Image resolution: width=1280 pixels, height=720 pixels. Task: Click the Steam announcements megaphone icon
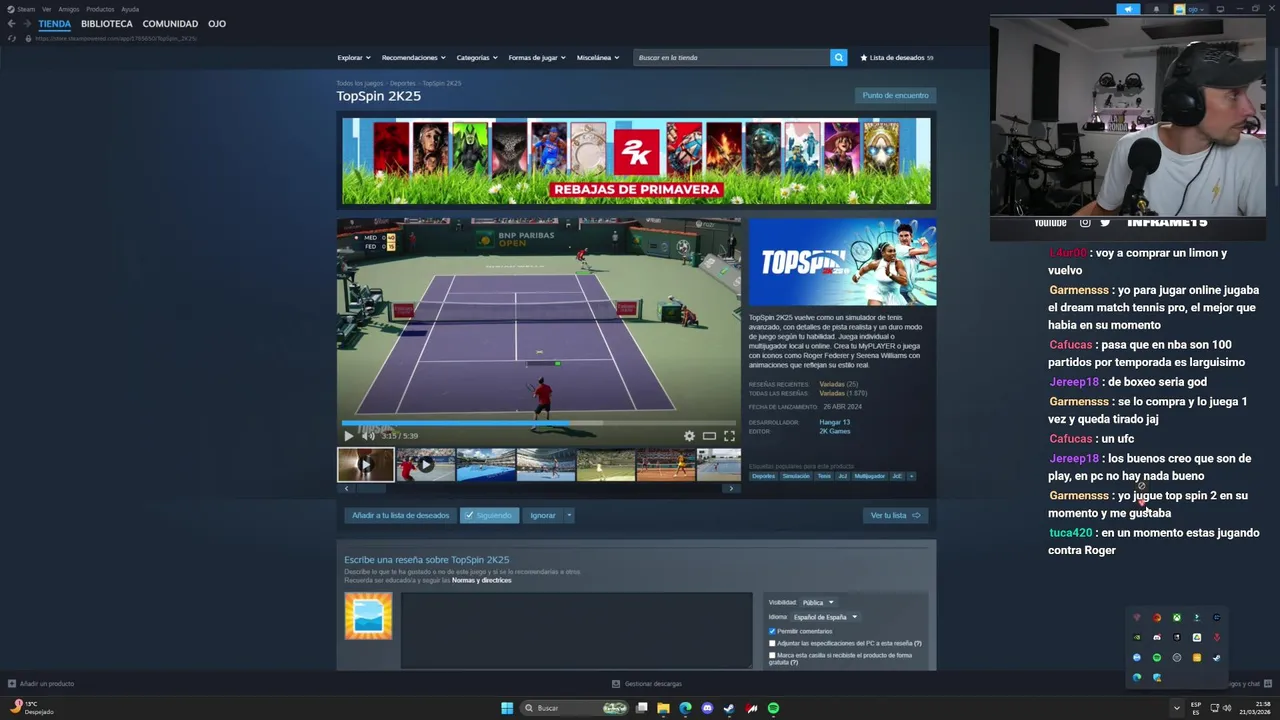pos(1128,9)
